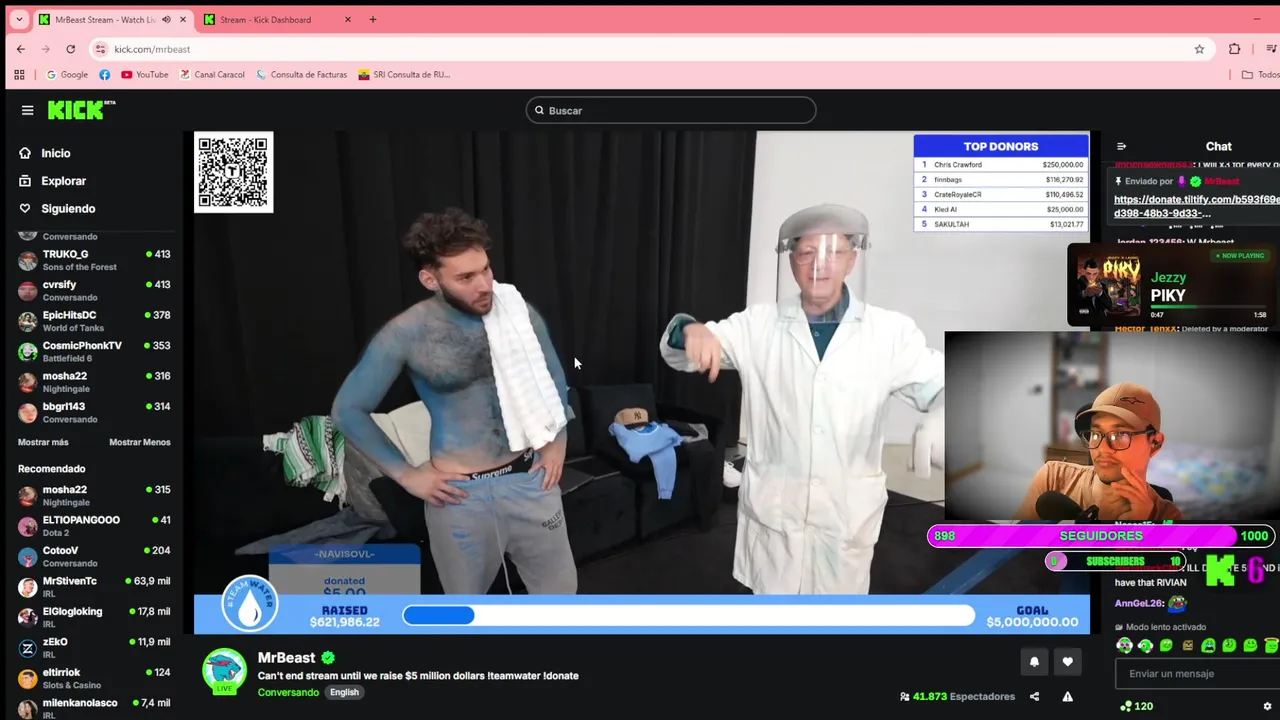Click the Conversando category link below title

coord(288,692)
